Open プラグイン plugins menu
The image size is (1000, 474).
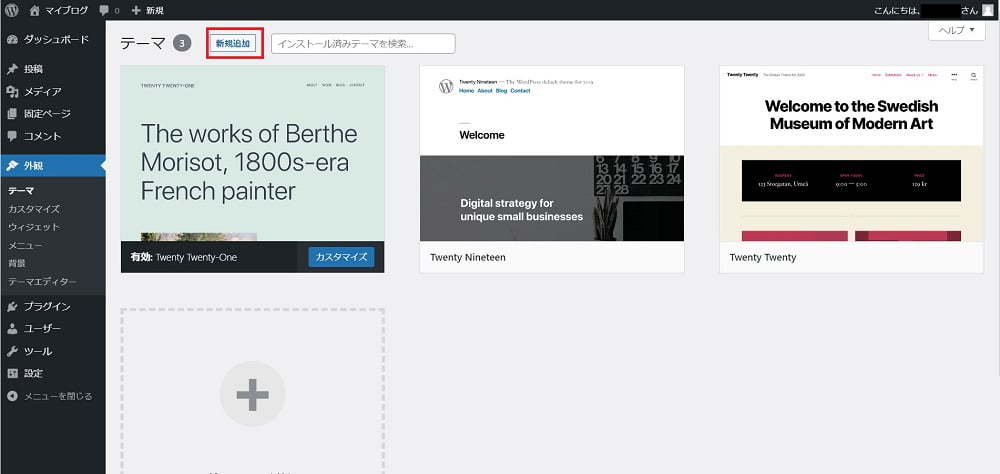(47, 307)
